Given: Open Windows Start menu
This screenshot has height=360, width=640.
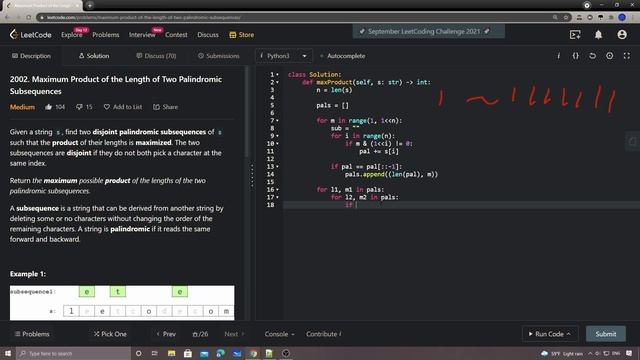Looking at the screenshot, I should click(x=8, y=353).
